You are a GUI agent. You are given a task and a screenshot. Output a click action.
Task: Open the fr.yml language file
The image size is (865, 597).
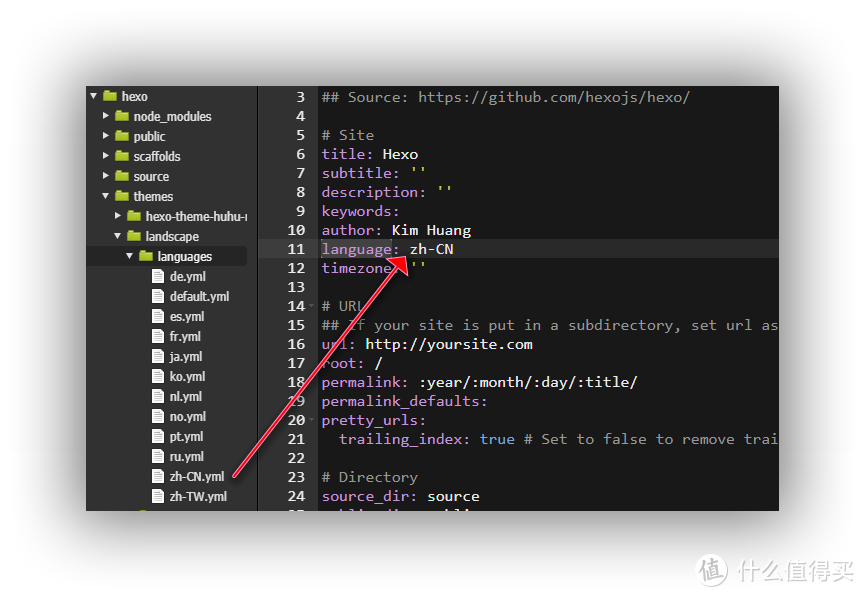click(185, 337)
